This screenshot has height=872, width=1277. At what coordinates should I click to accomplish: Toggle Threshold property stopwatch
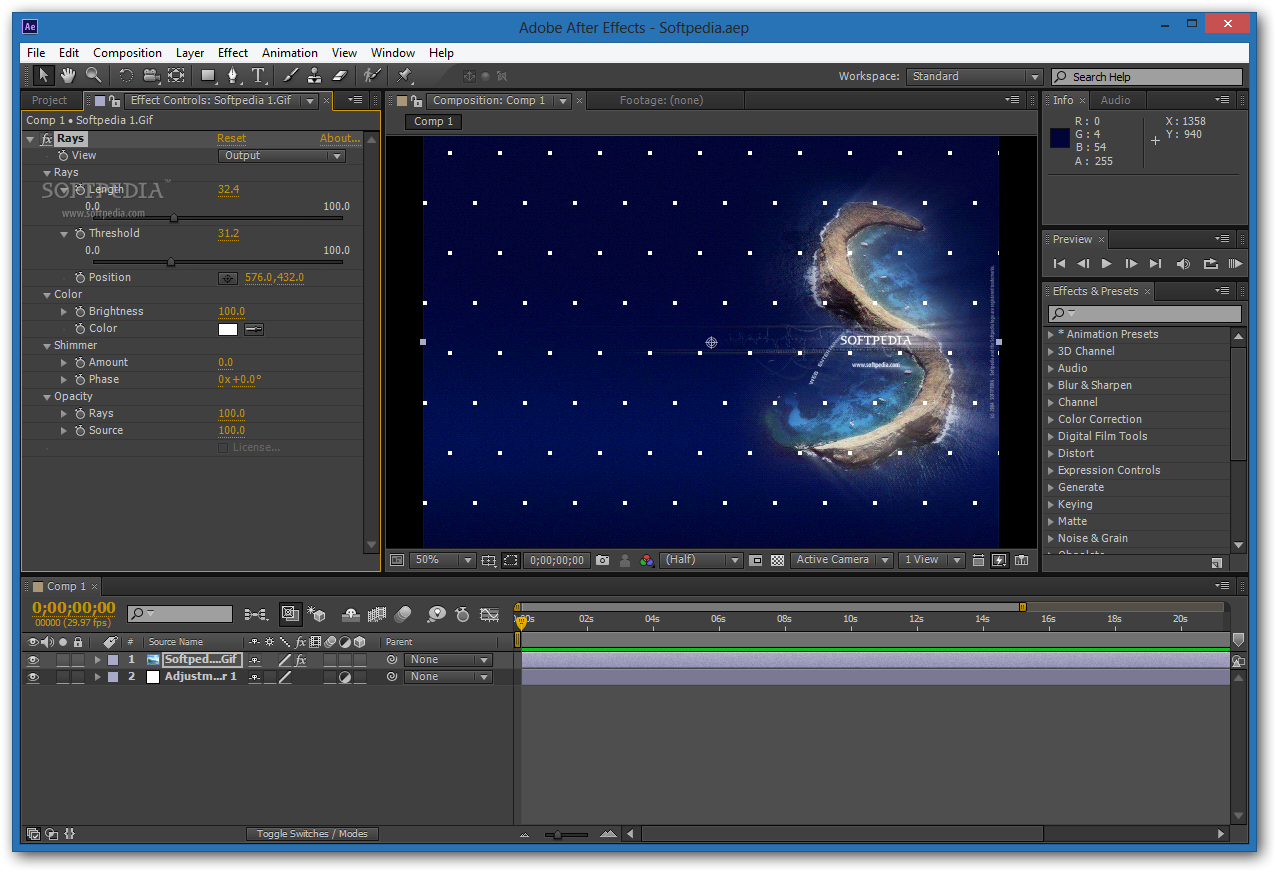click(80, 233)
